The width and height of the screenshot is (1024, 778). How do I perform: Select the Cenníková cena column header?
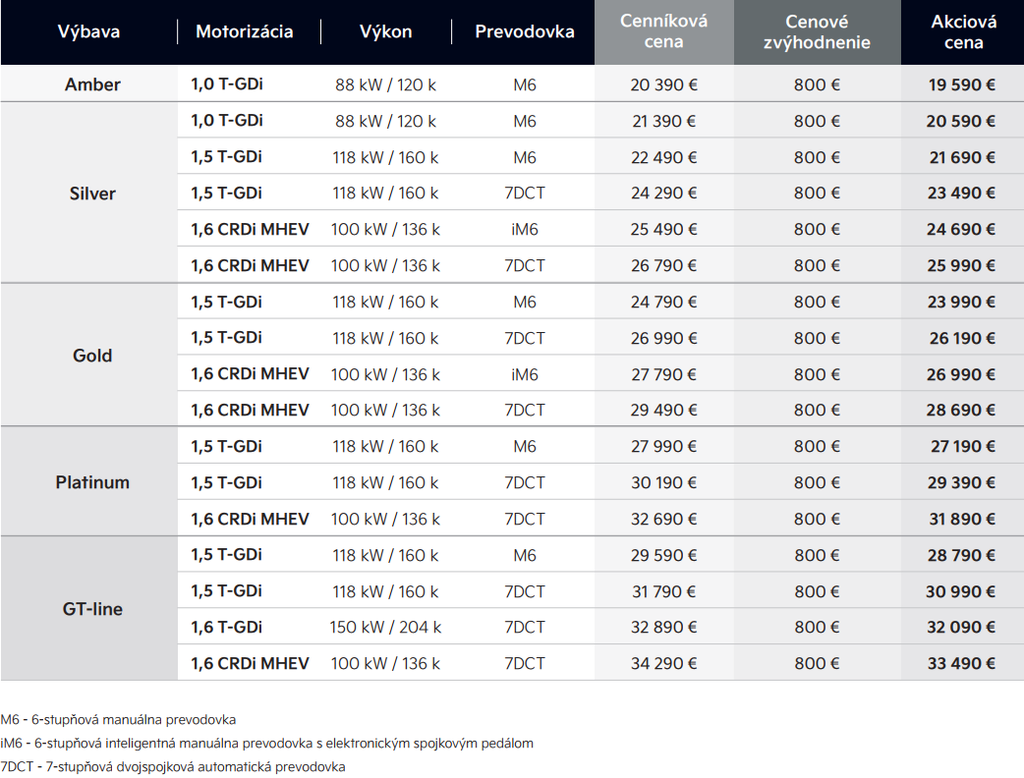[664, 32]
